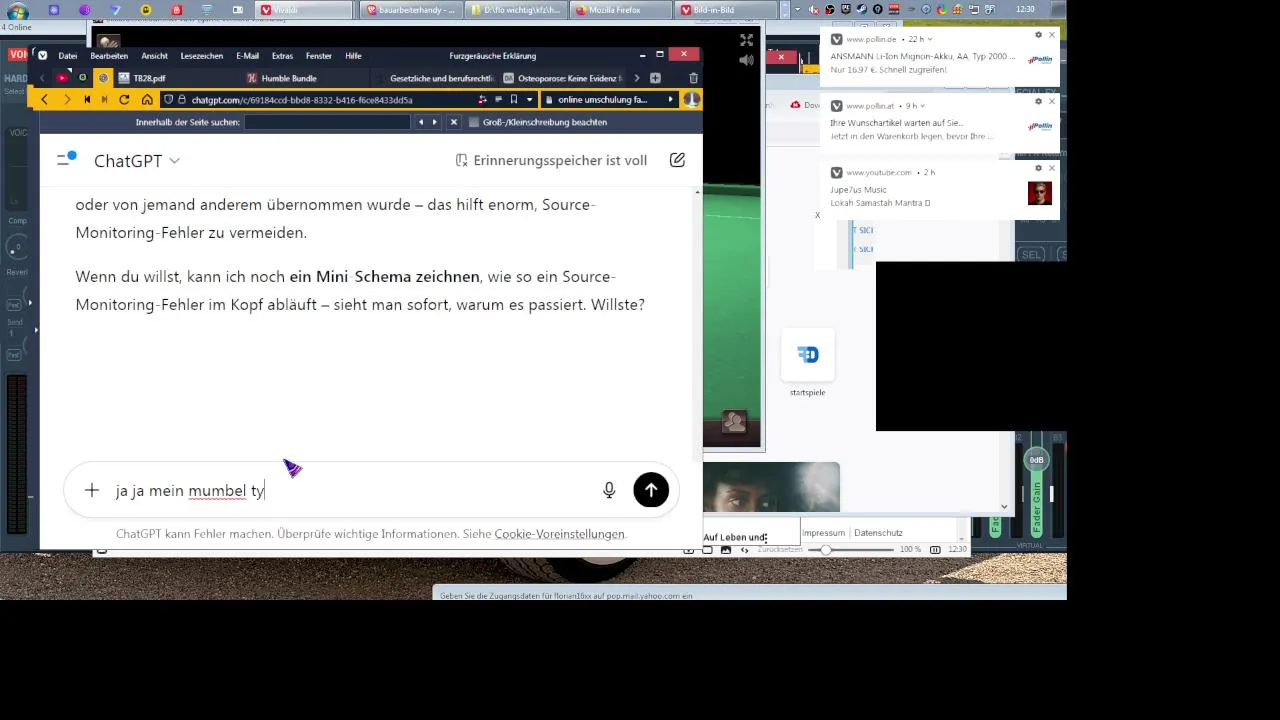Click the find-in-page search input

(327, 122)
